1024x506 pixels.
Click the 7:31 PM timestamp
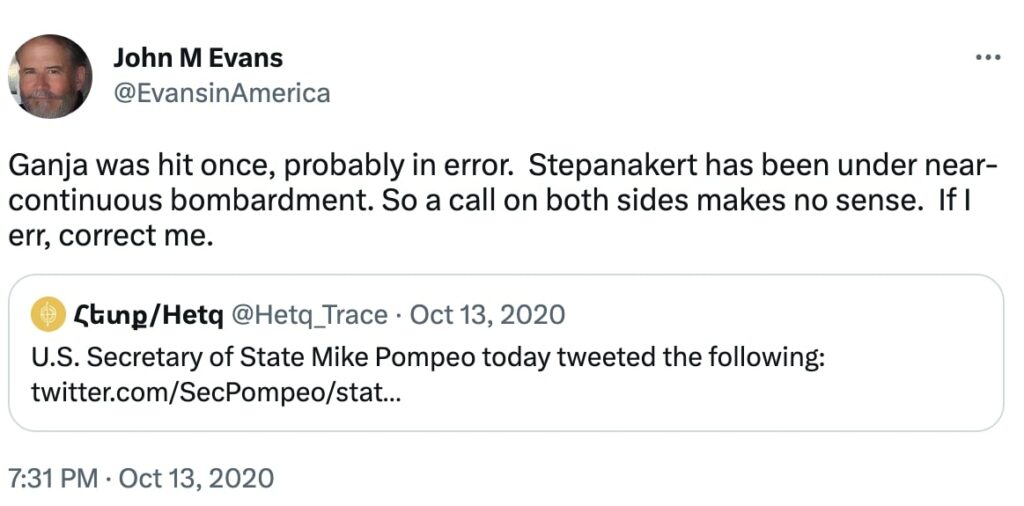pos(52,478)
